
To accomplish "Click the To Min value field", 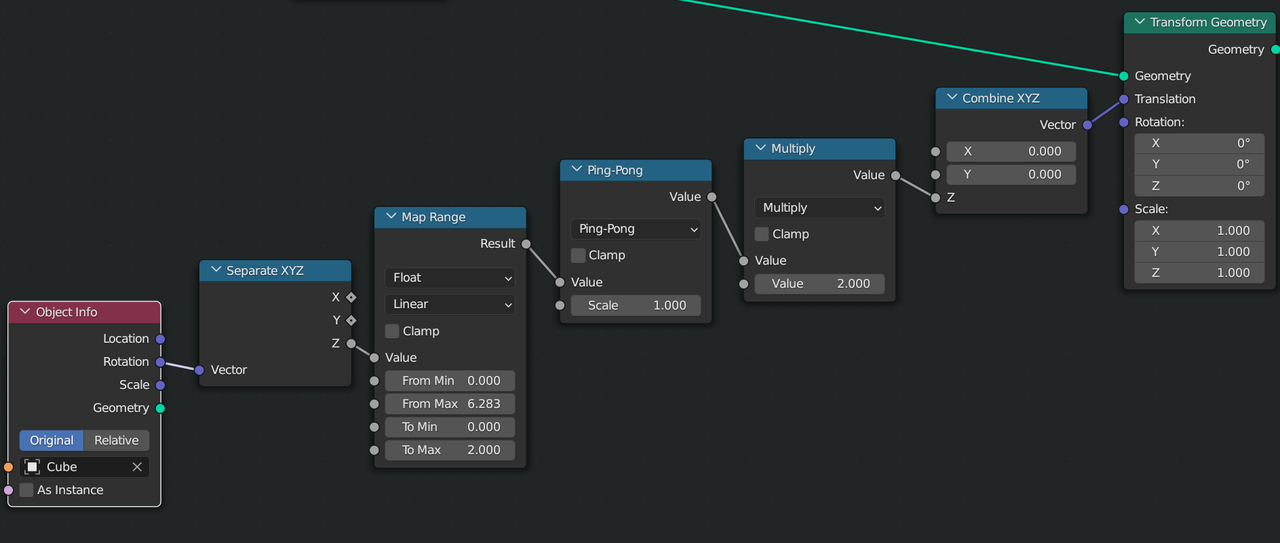I will 450,427.
